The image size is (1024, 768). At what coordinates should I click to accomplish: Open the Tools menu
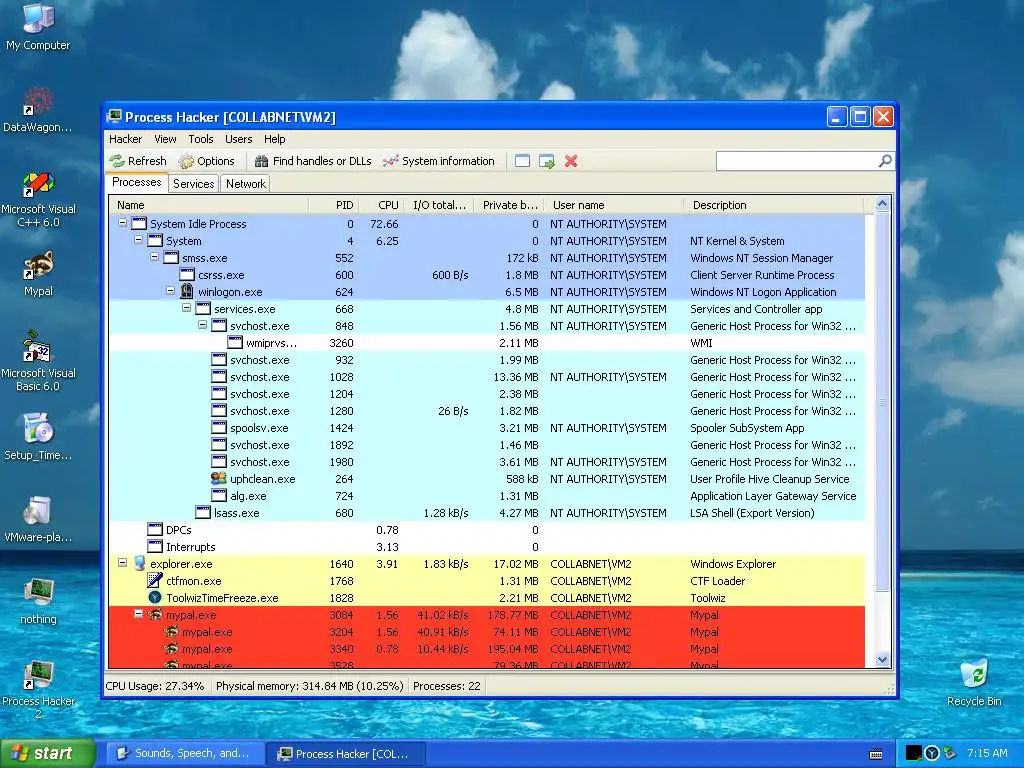200,139
